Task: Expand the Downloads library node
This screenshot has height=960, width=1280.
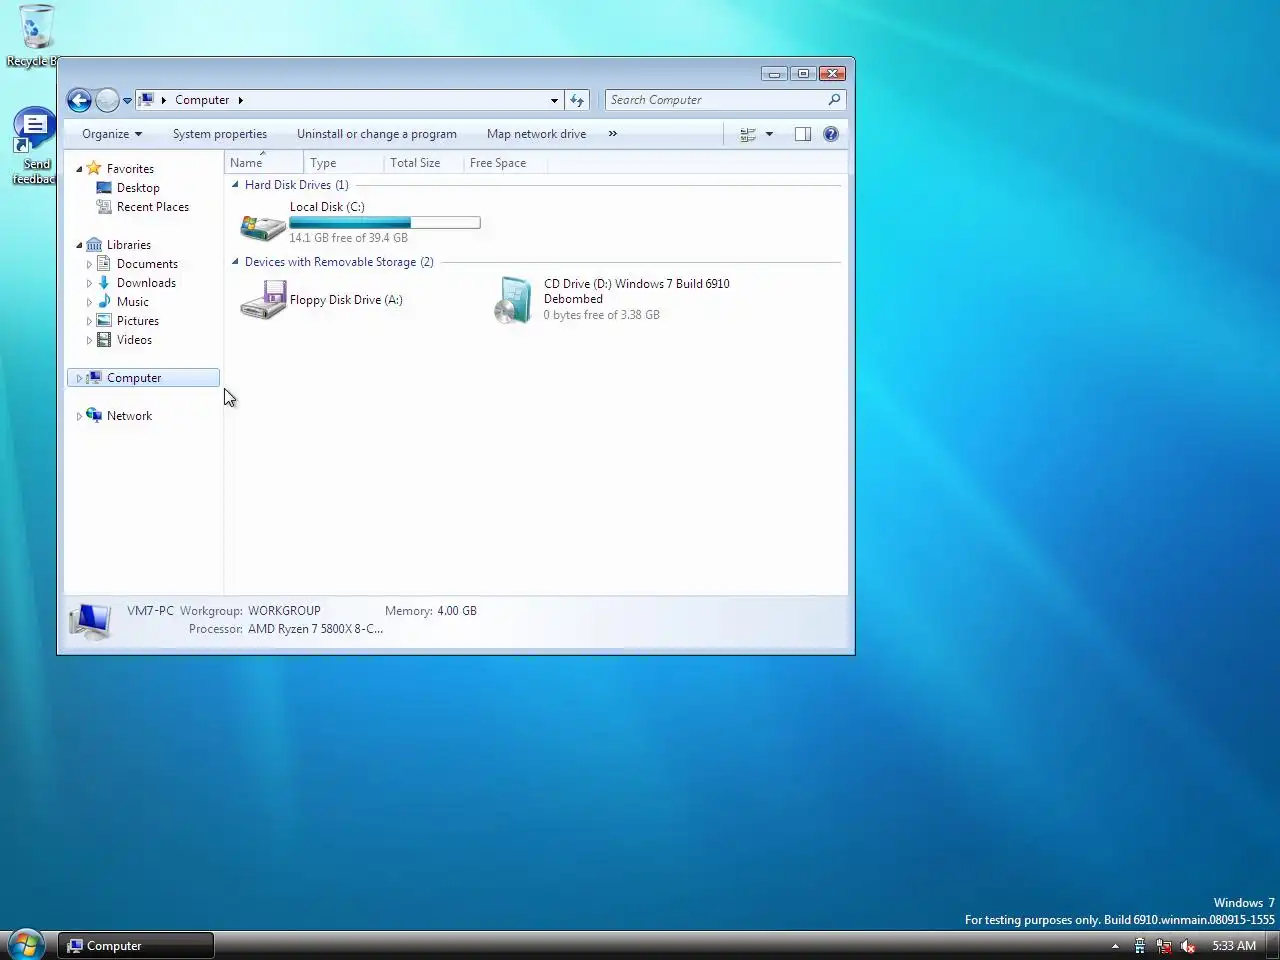Action: coord(89,283)
